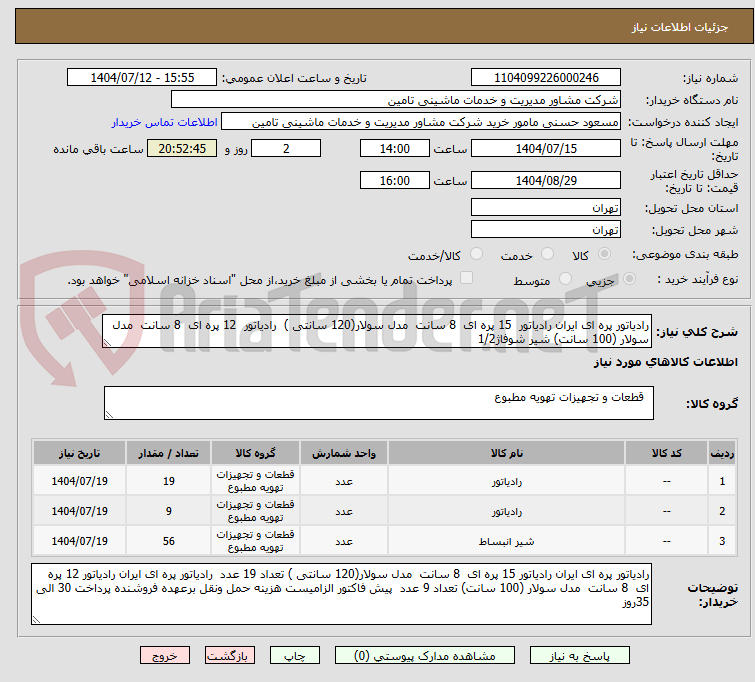Choose the کالا/خدمت radio option

pyautogui.click(x=477, y=255)
